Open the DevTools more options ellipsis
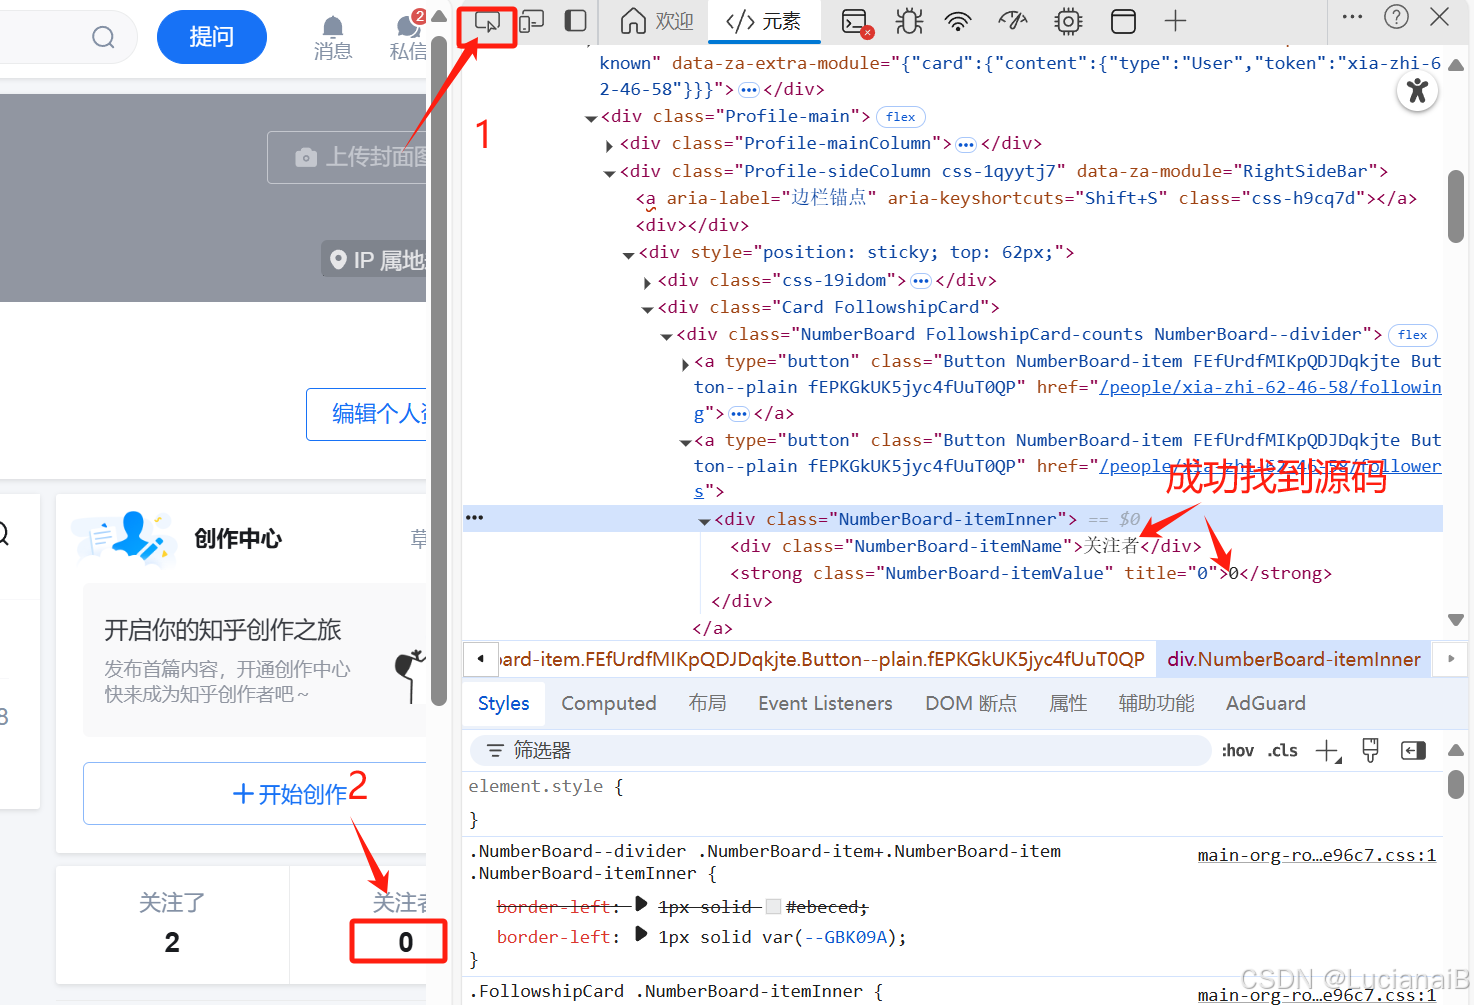This screenshot has height=1005, width=1474. (1352, 17)
